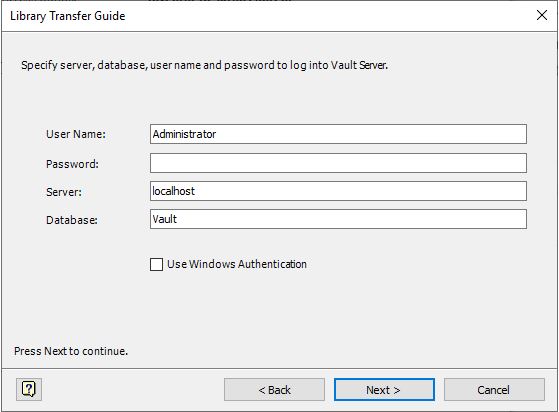Click the 'User Name:' label
The image size is (559, 412).
pyautogui.click(x=76, y=134)
